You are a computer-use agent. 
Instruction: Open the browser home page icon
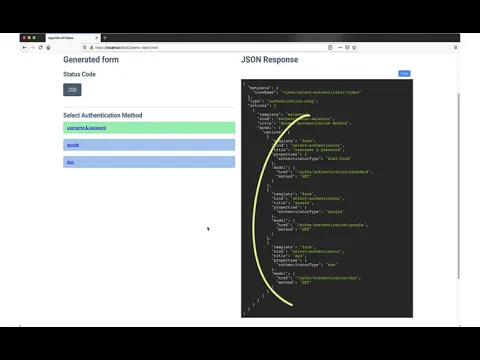click(x=48, y=47)
